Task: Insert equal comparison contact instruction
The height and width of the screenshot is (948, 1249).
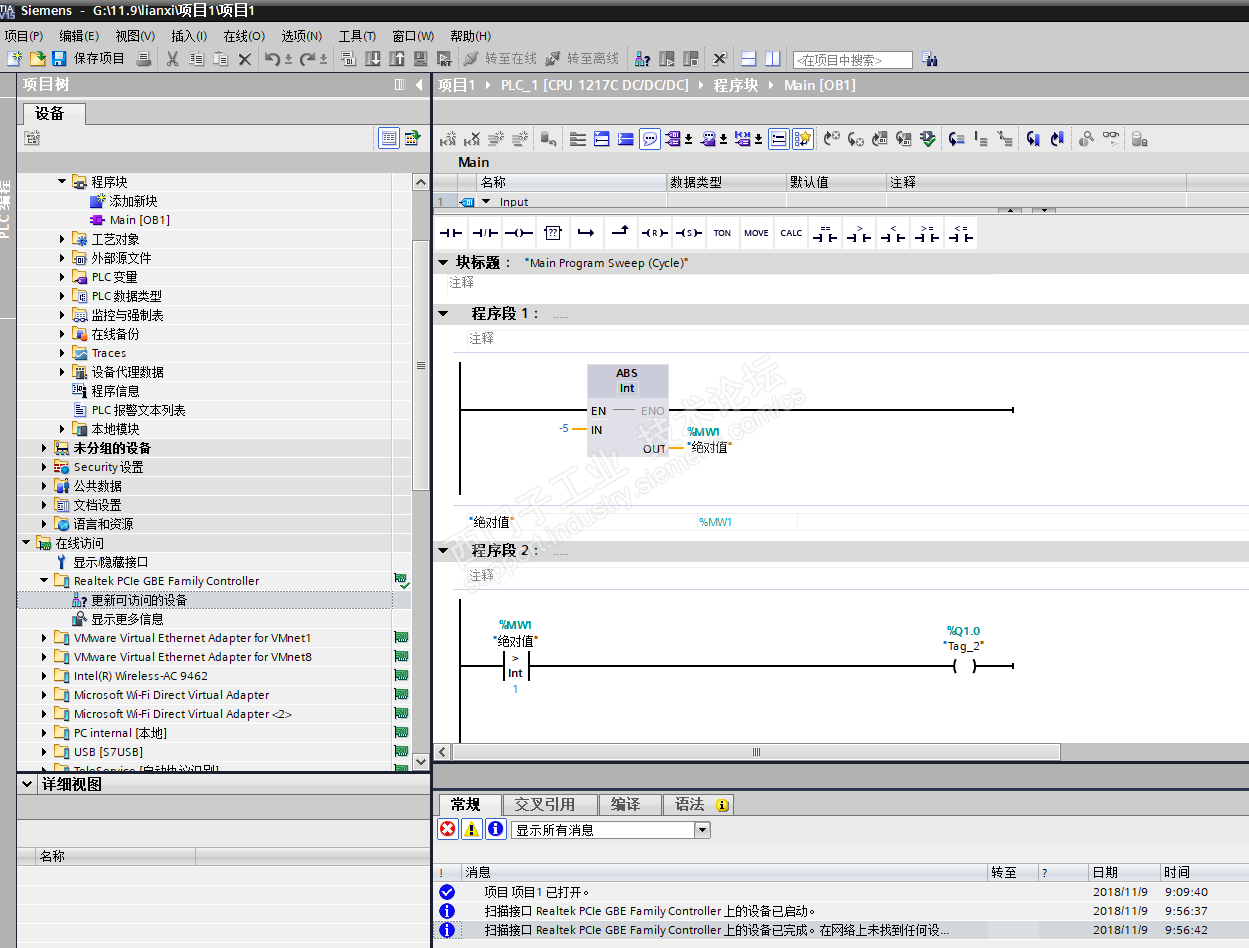Action: 825,233
